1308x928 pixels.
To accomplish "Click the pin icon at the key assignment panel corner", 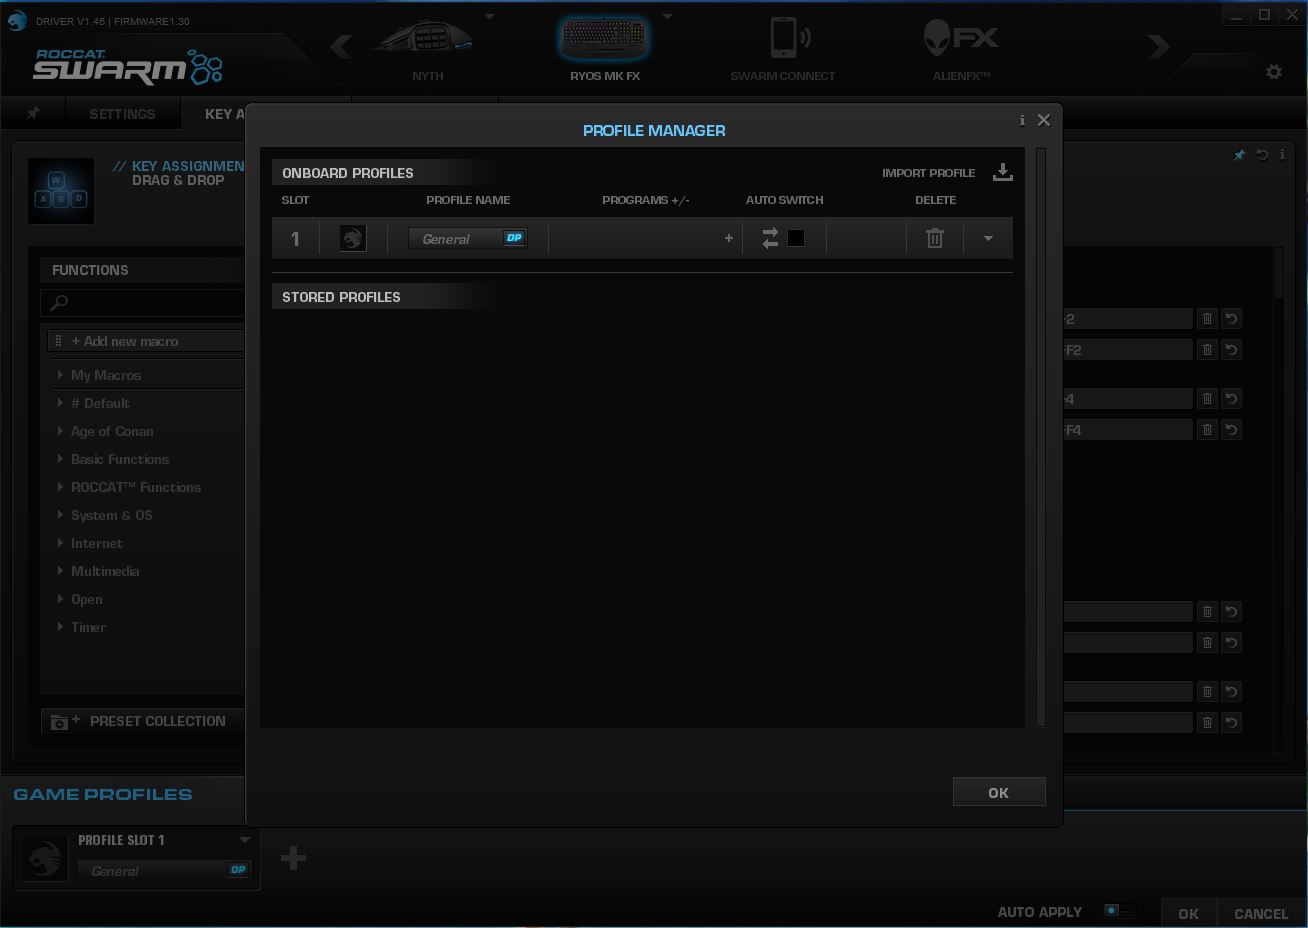I will pos(1240,155).
